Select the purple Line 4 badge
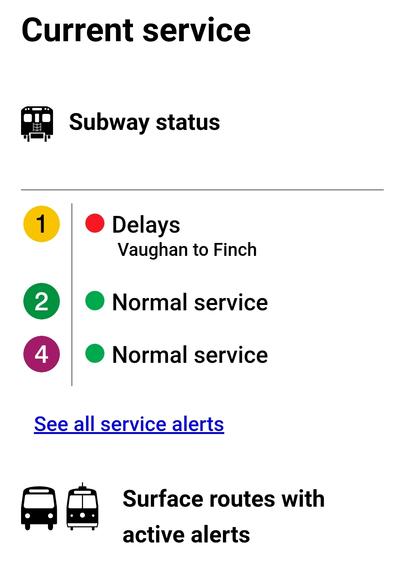 pyautogui.click(x=42, y=354)
